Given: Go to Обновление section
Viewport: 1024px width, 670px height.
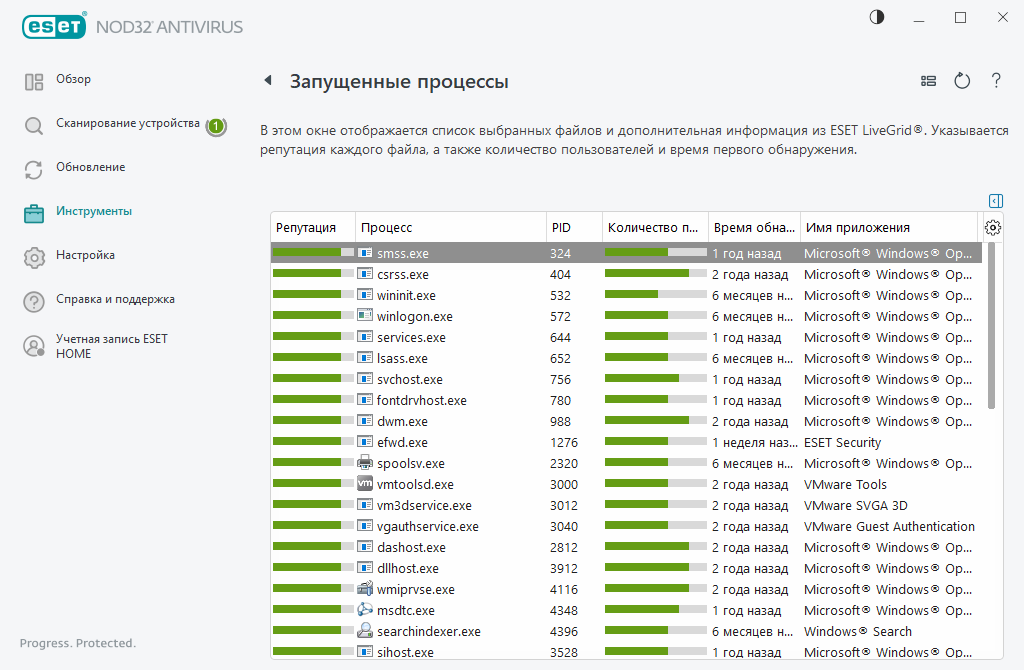Looking at the screenshot, I should [x=90, y=167].
